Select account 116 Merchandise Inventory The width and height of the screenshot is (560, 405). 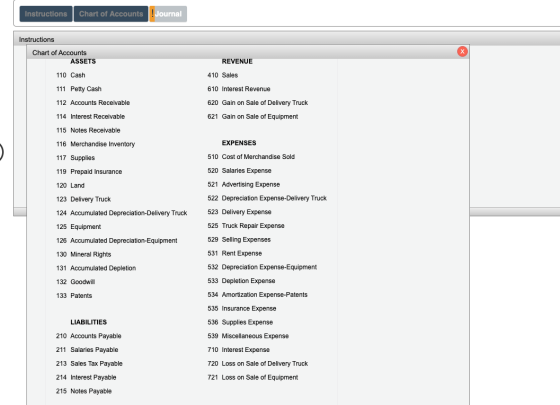(95, 144)
